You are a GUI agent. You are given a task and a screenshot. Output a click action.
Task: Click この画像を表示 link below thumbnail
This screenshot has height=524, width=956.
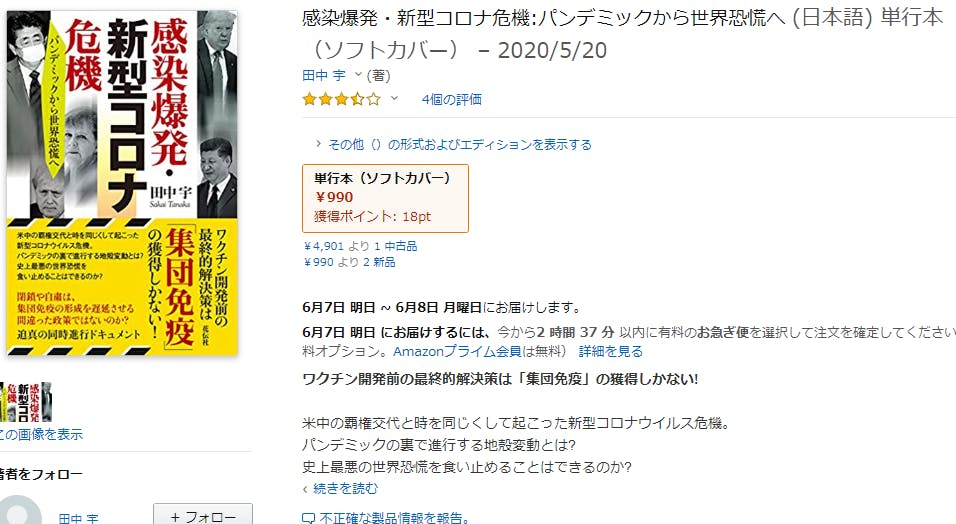tap(41, 434)
